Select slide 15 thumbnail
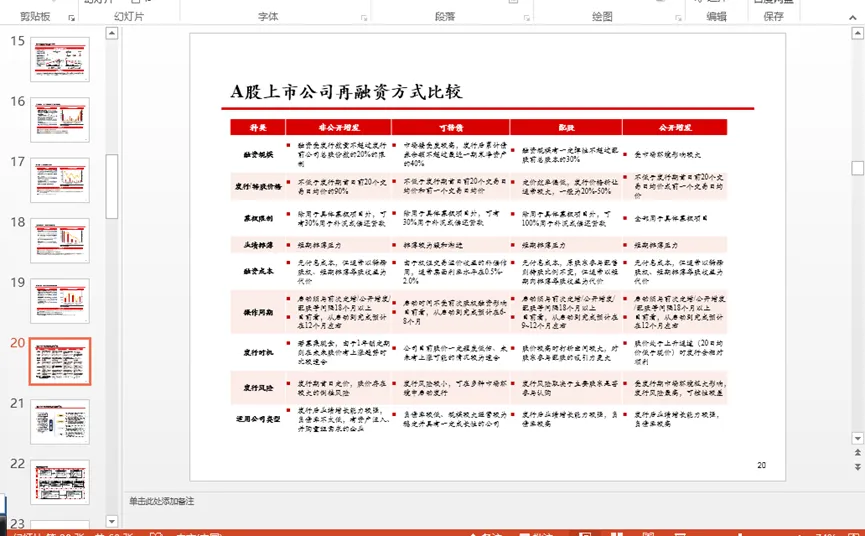 pyautogui.click(x=60, y=60)
